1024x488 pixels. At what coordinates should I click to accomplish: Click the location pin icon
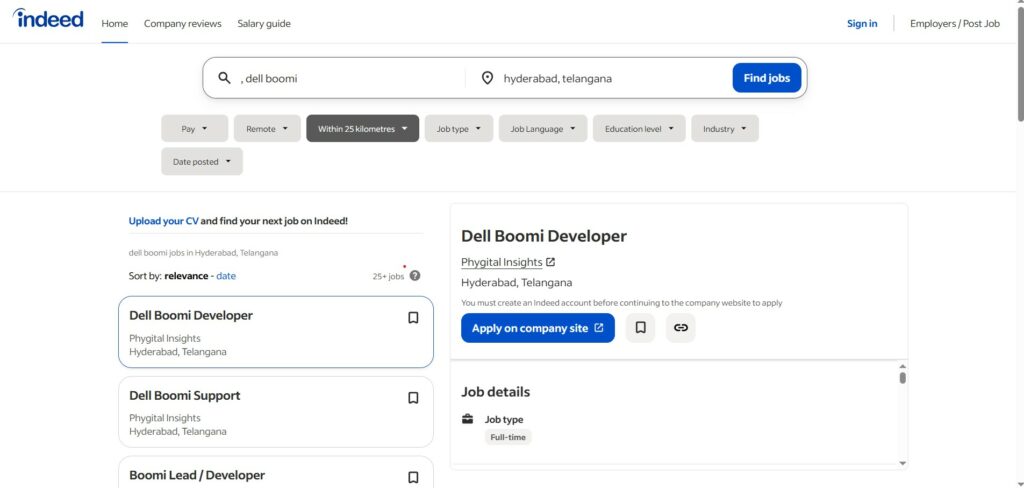tap(487, 78)
